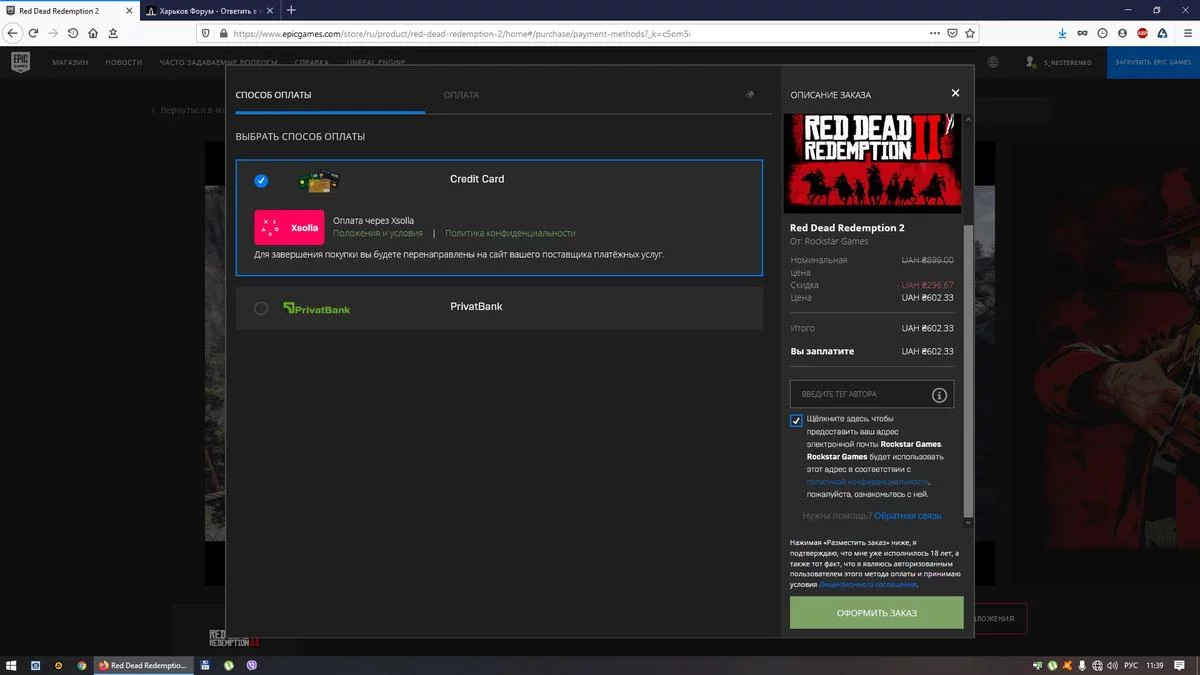Viewport: 1200px width, 675px height.
Task: Bookmark this page with the star icon
Action: [970, 33]
